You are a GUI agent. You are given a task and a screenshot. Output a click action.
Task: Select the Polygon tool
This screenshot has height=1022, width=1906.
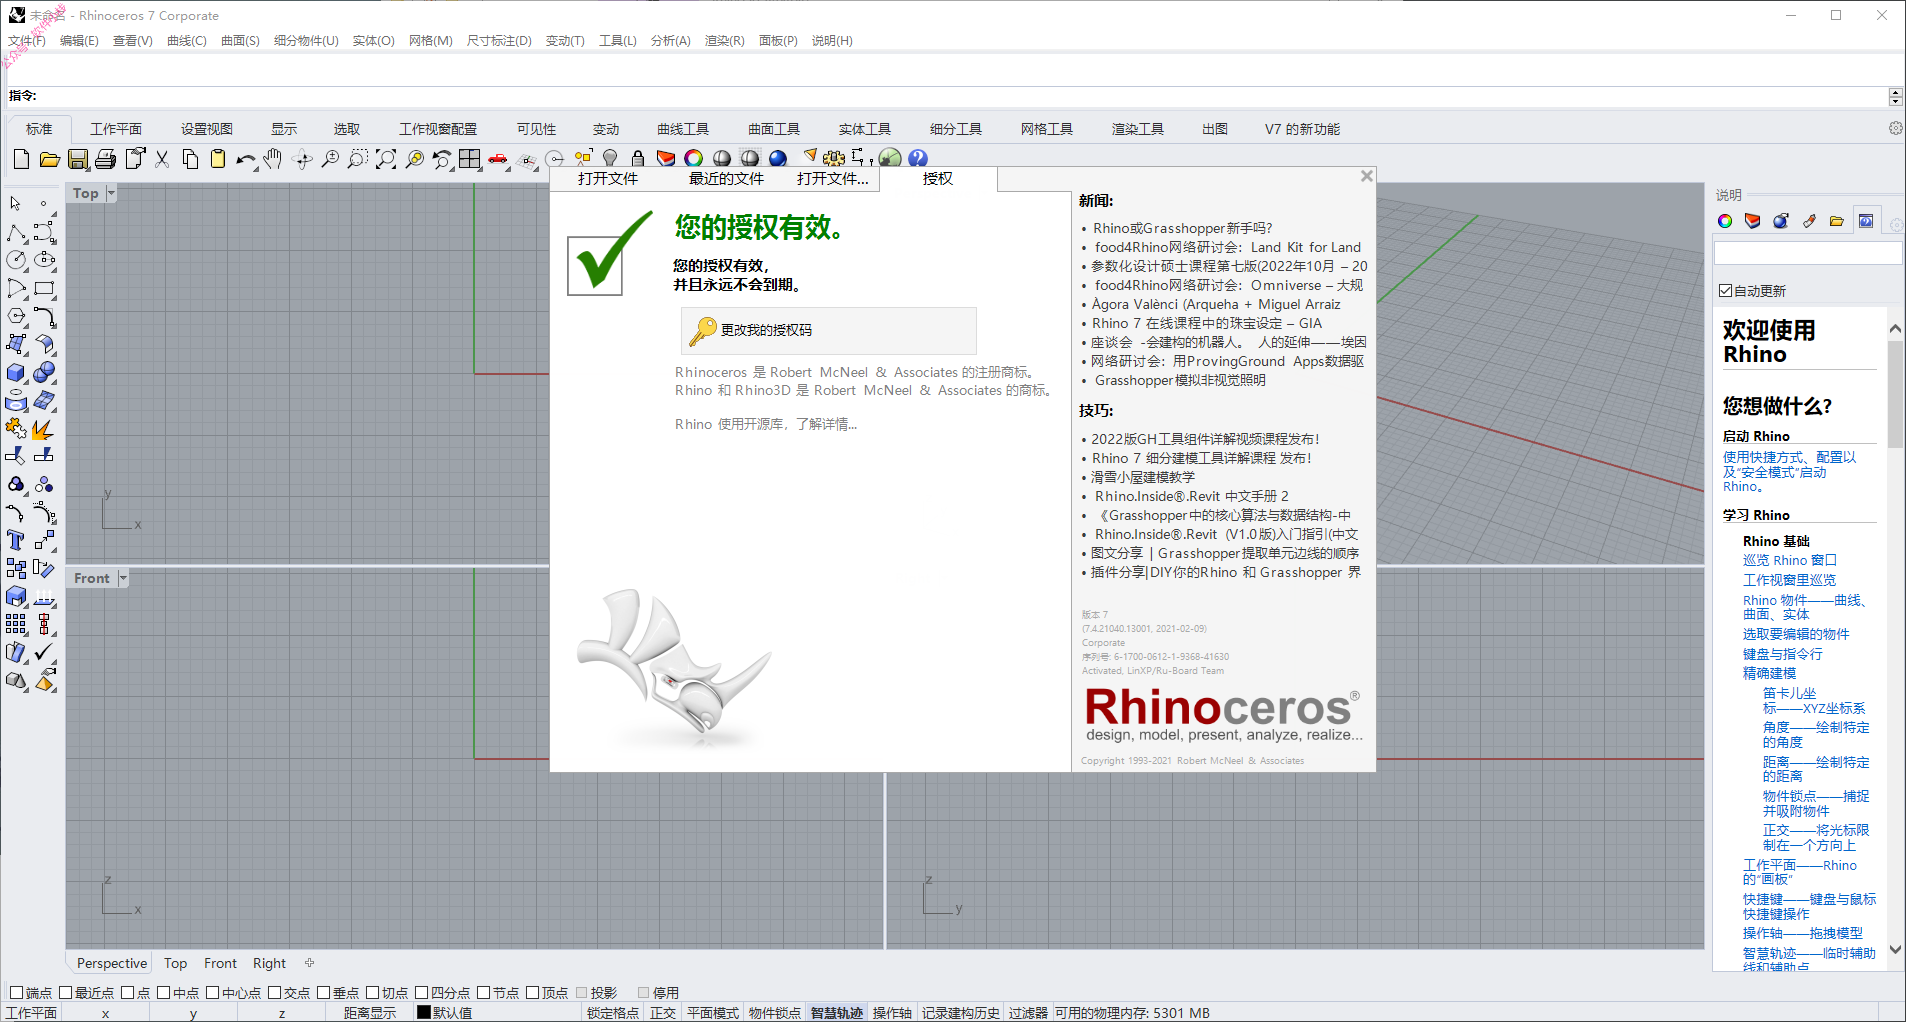(16, 317)
